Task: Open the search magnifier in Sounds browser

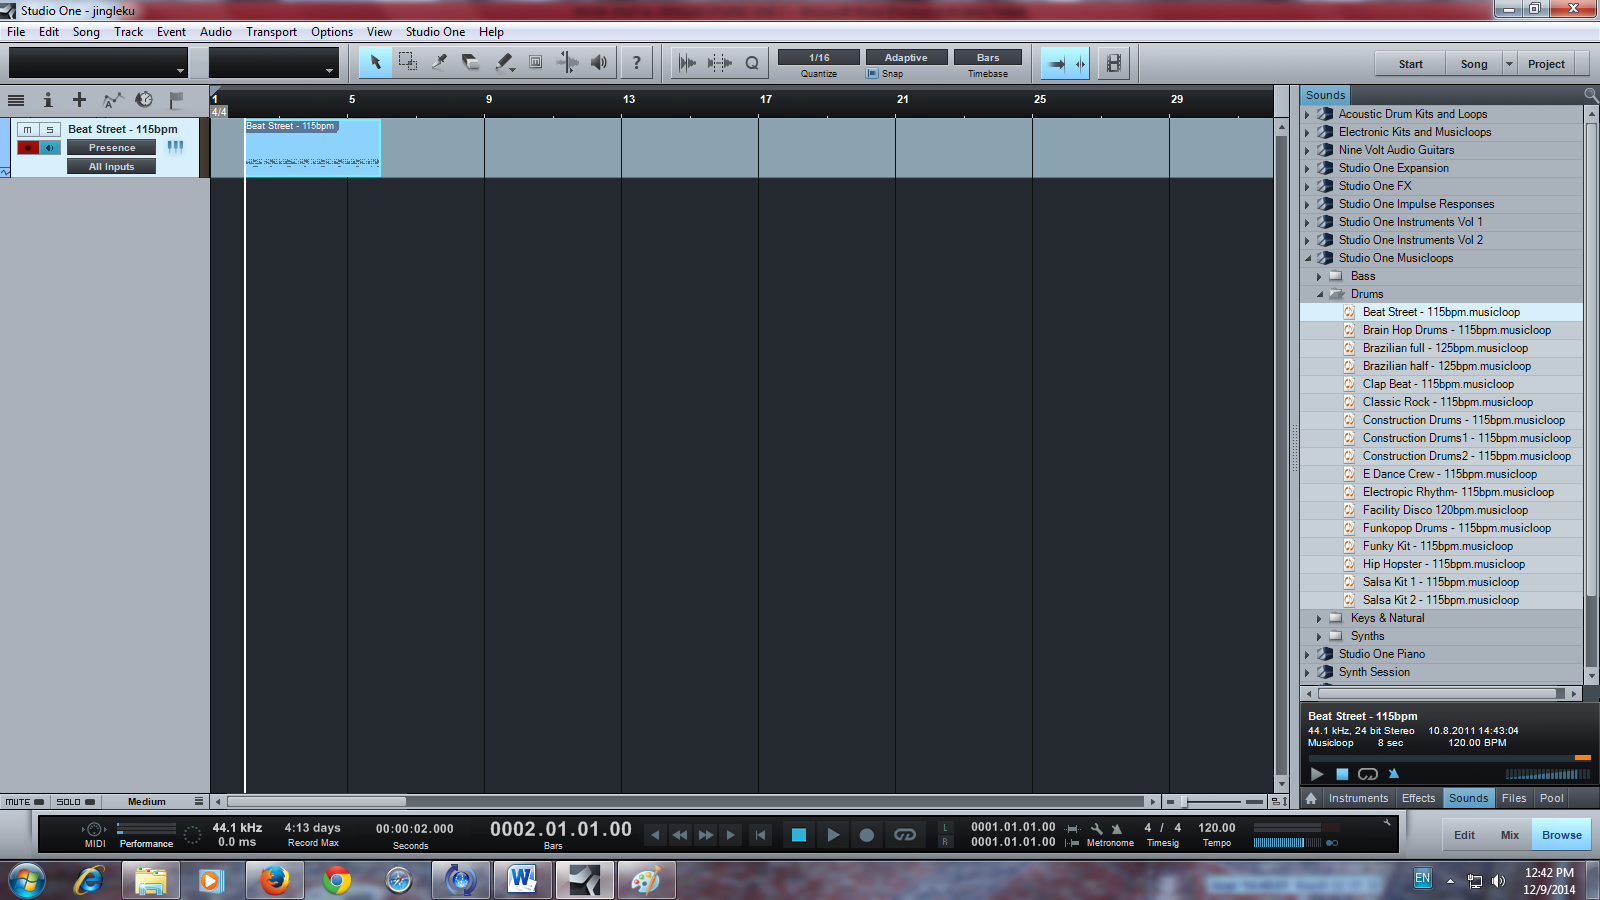Action: click(1590, 95)
